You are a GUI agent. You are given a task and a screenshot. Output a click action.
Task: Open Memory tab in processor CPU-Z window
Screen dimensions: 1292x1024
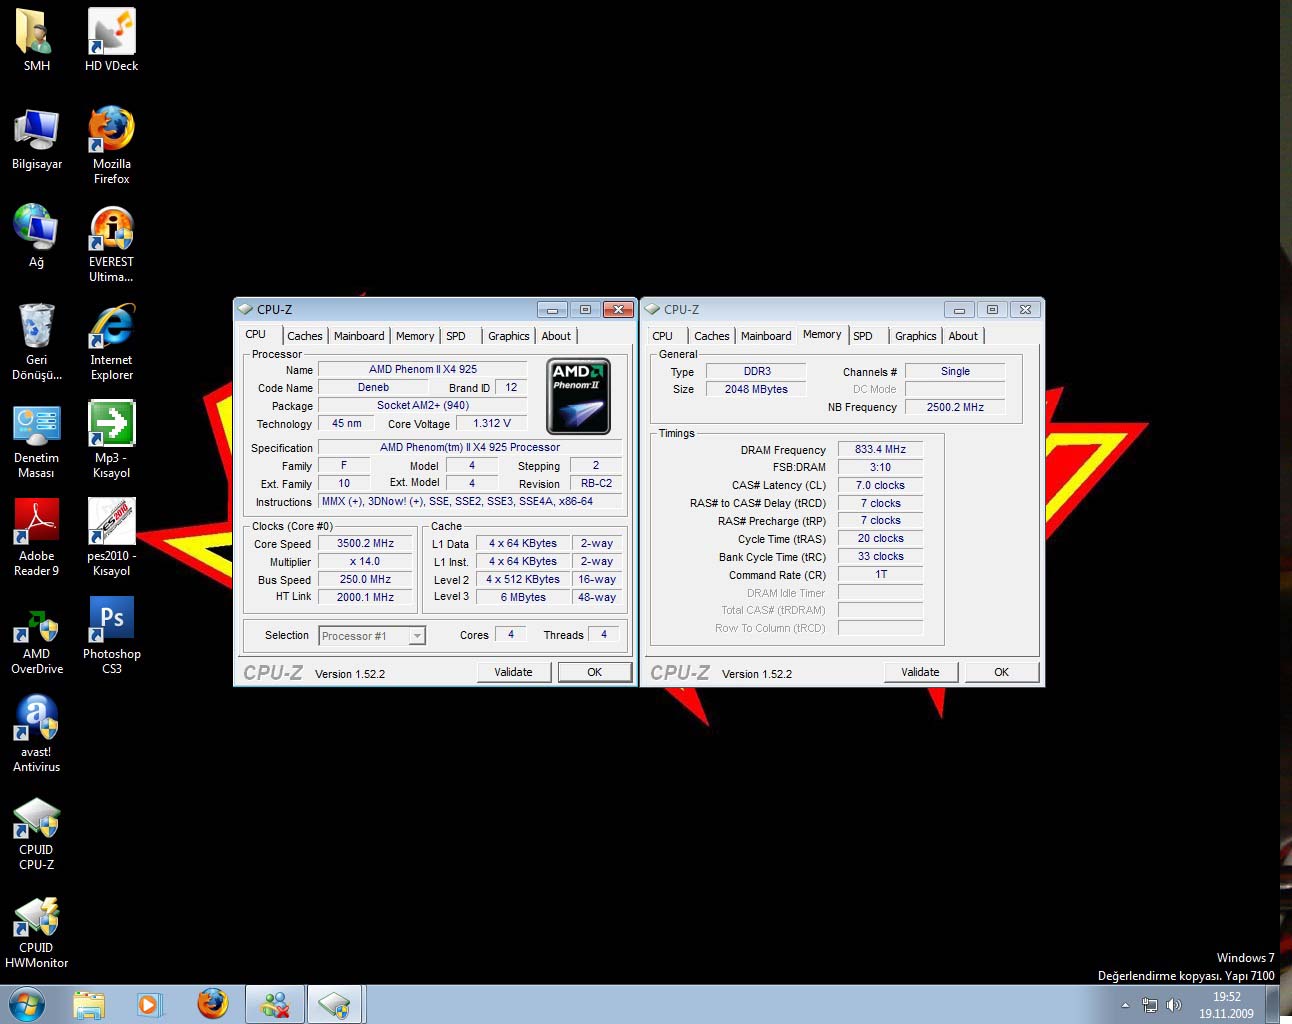pos(415,336)
